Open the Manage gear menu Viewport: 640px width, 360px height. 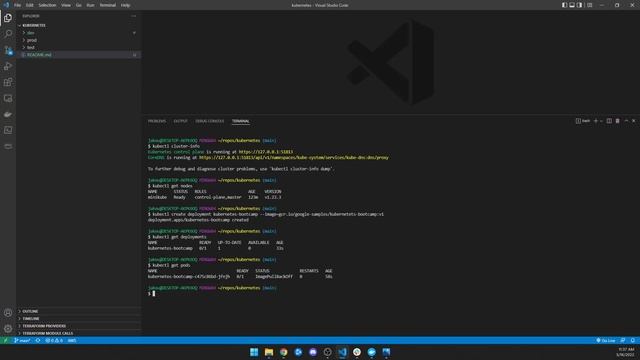(x=8, y=329)
